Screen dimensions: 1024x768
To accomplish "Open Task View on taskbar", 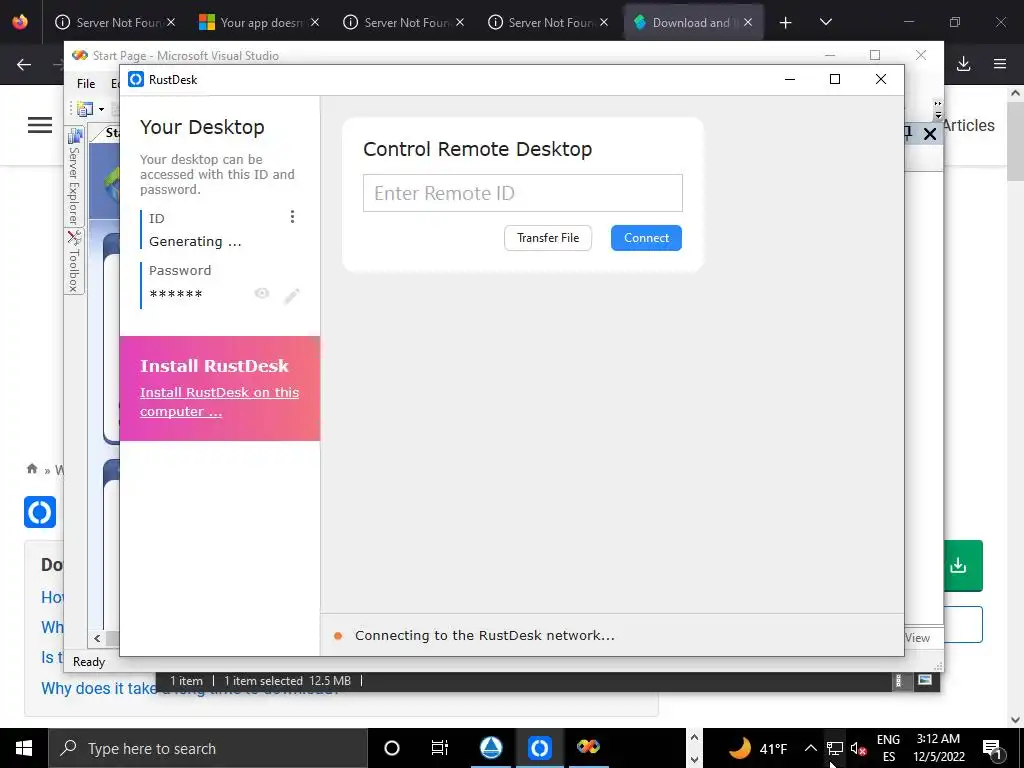I will click(440, 748).
